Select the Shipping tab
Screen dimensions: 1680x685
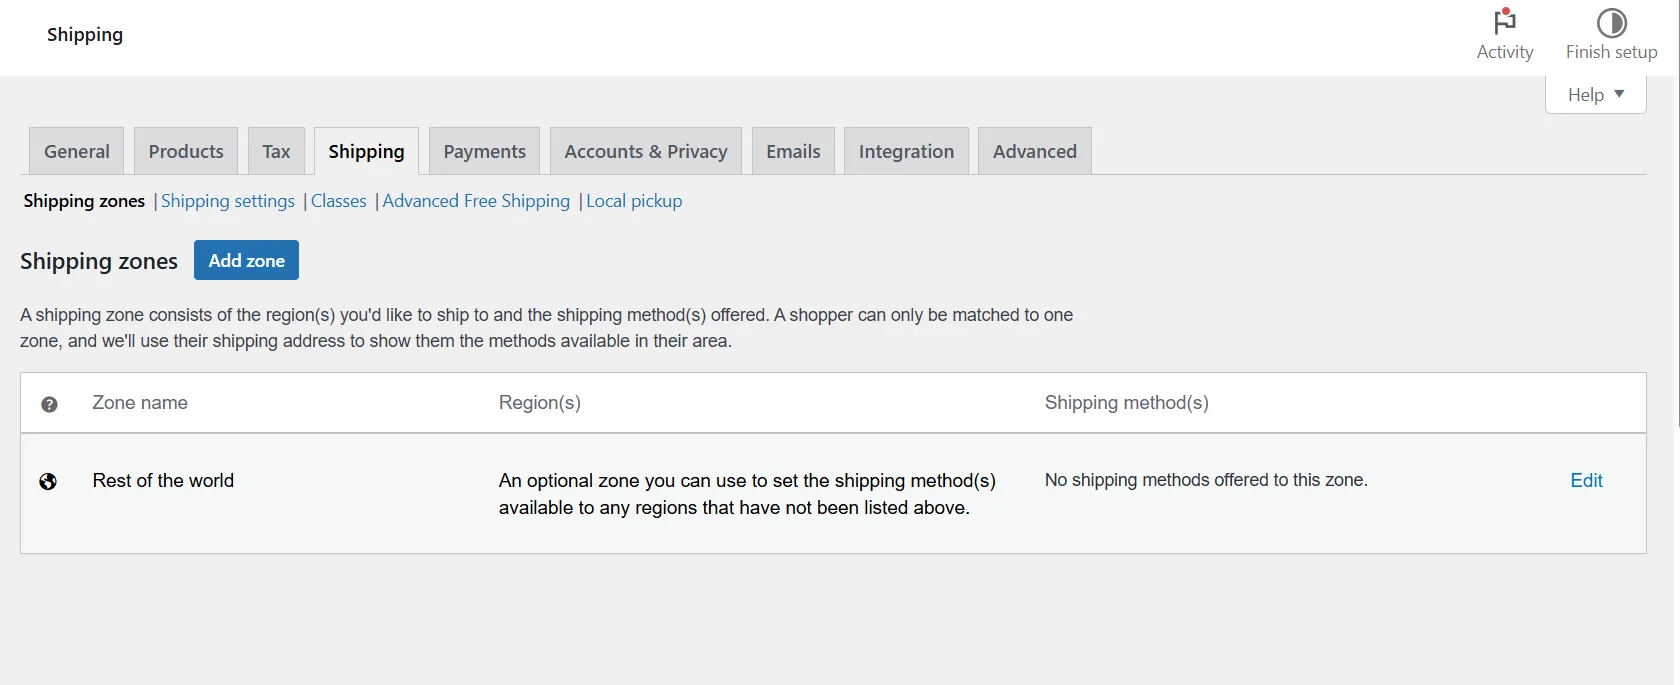pos(366,151)
